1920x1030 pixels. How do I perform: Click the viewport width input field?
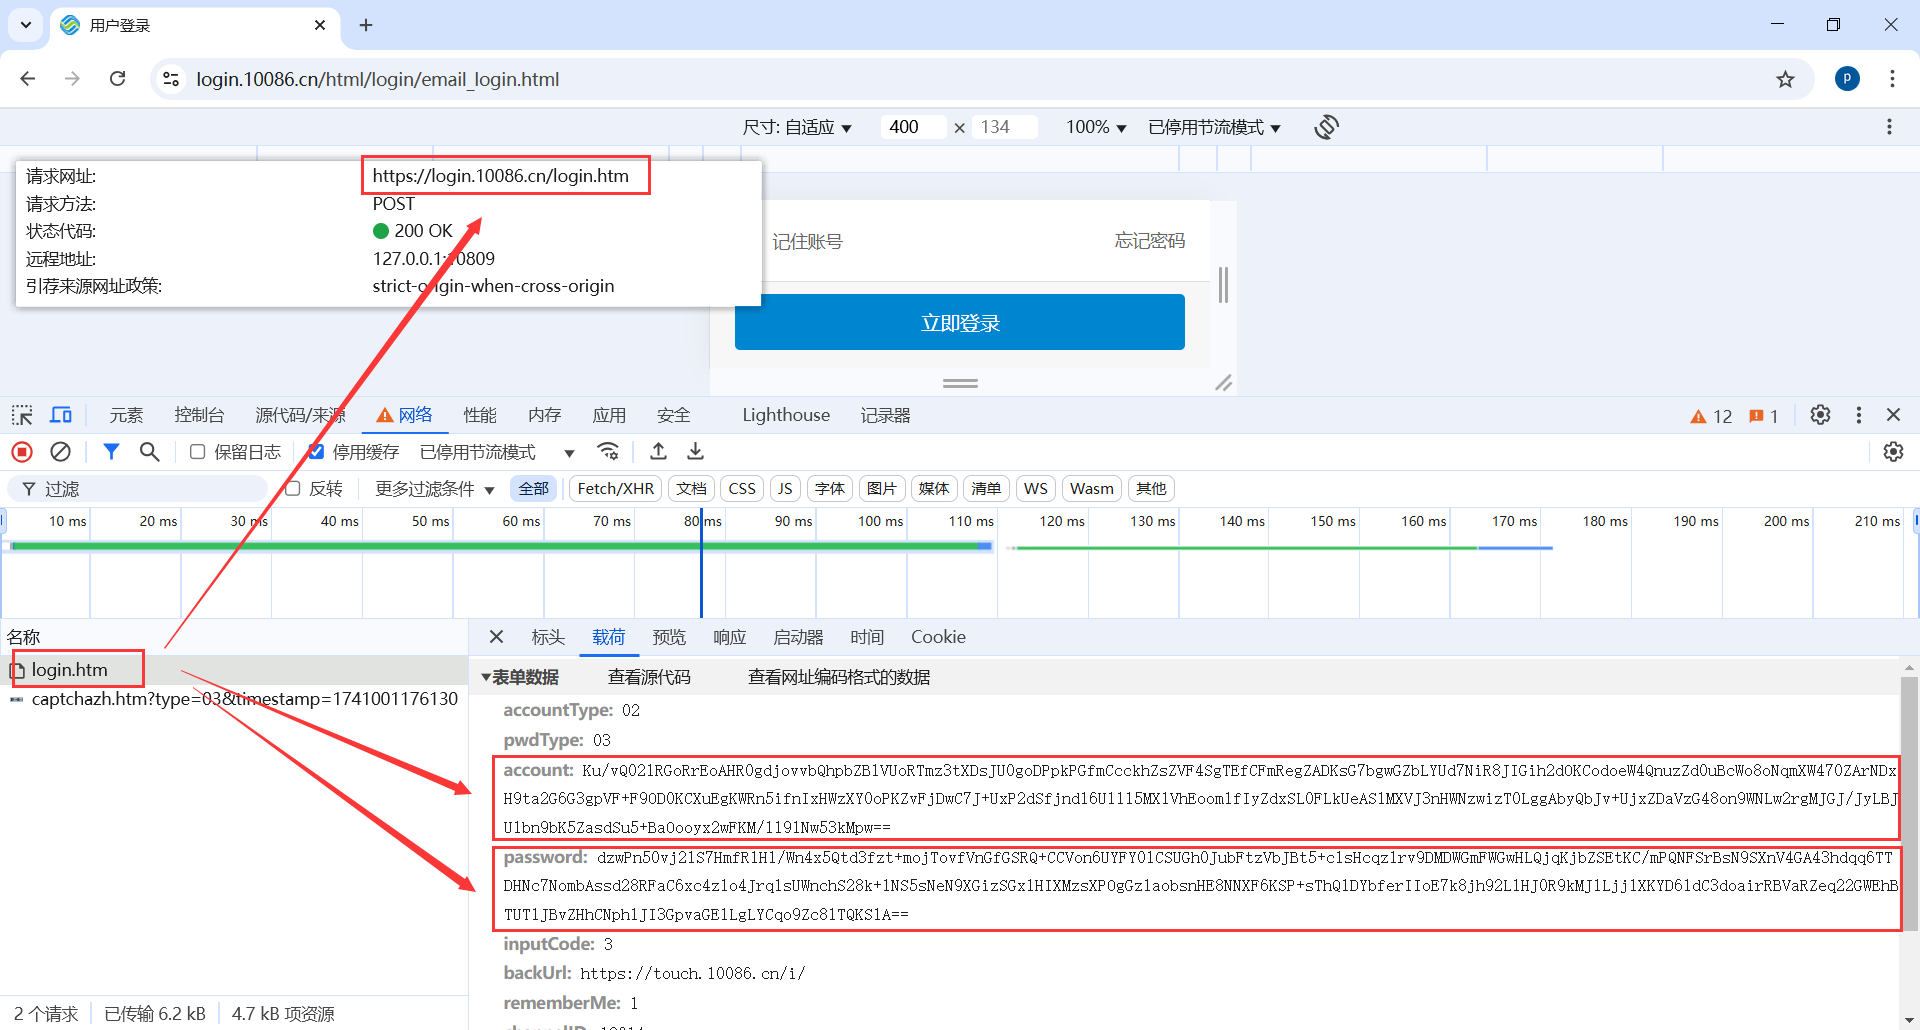pyautogui.click(x=913, y=127)
